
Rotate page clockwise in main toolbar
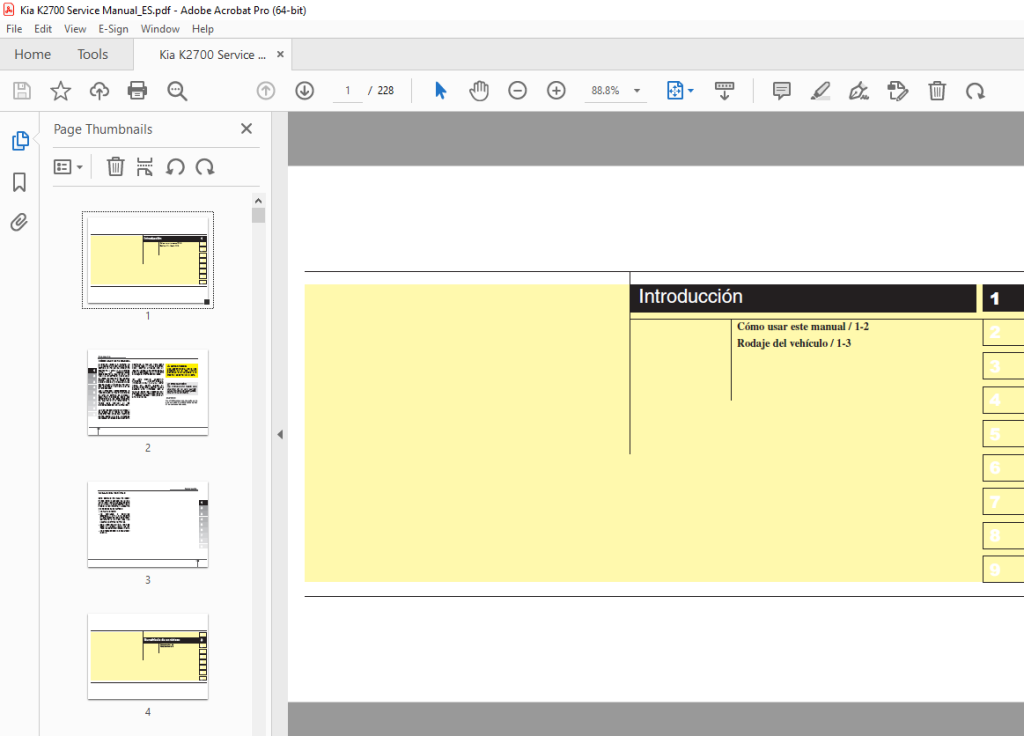click(x=976, y=91)
